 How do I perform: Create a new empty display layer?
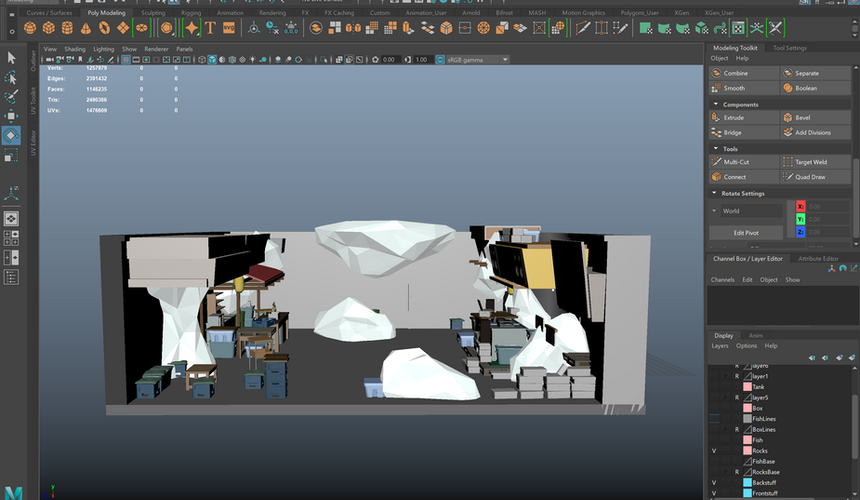(x=839, y=357)
